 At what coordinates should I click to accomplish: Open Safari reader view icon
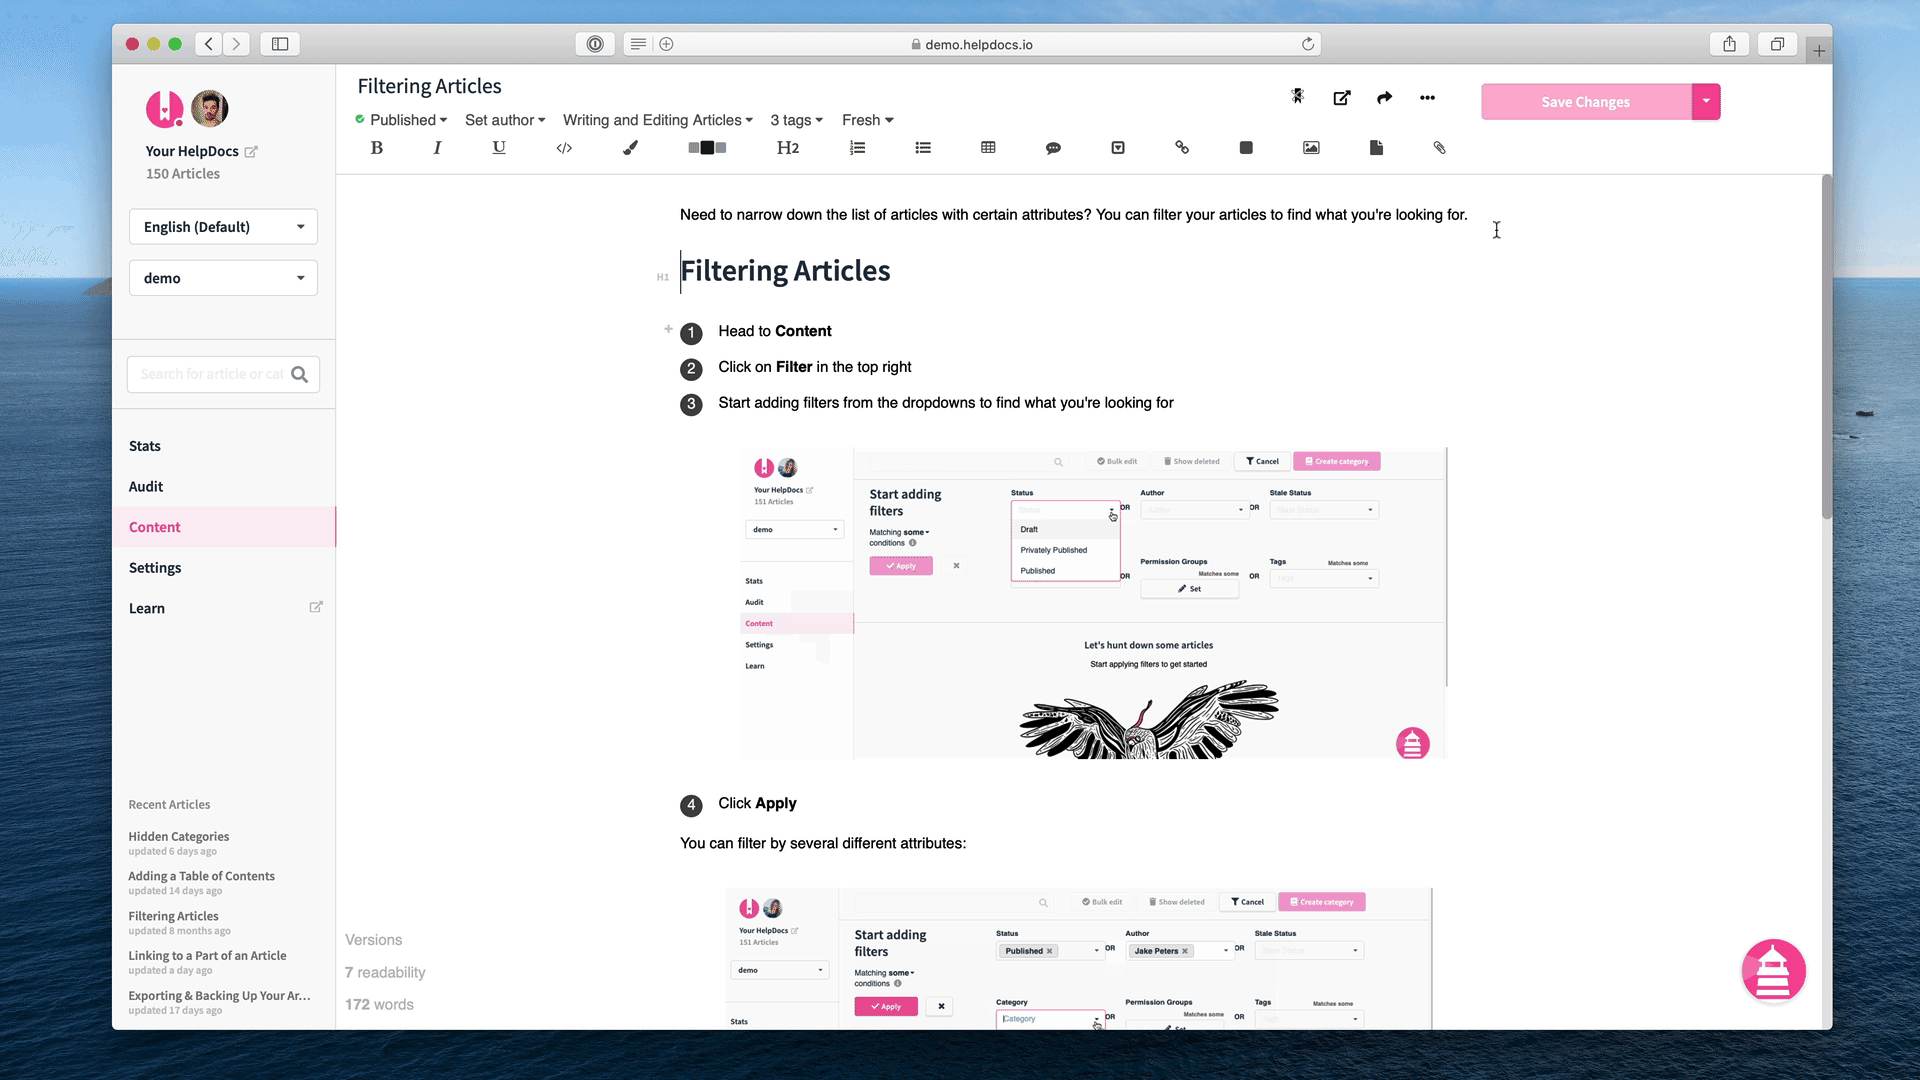638,44
